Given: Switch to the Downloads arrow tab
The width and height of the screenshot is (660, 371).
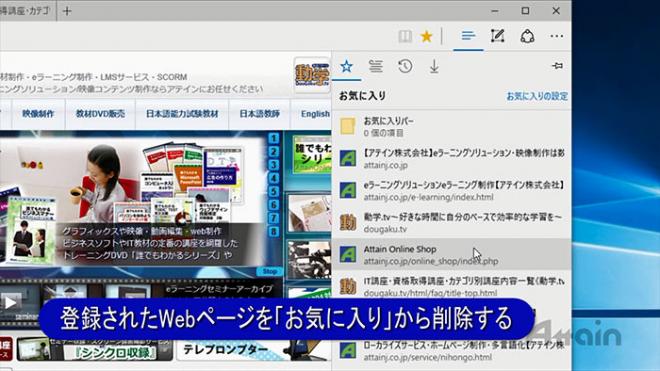Looking at the screenshot, I should point(434,67).
